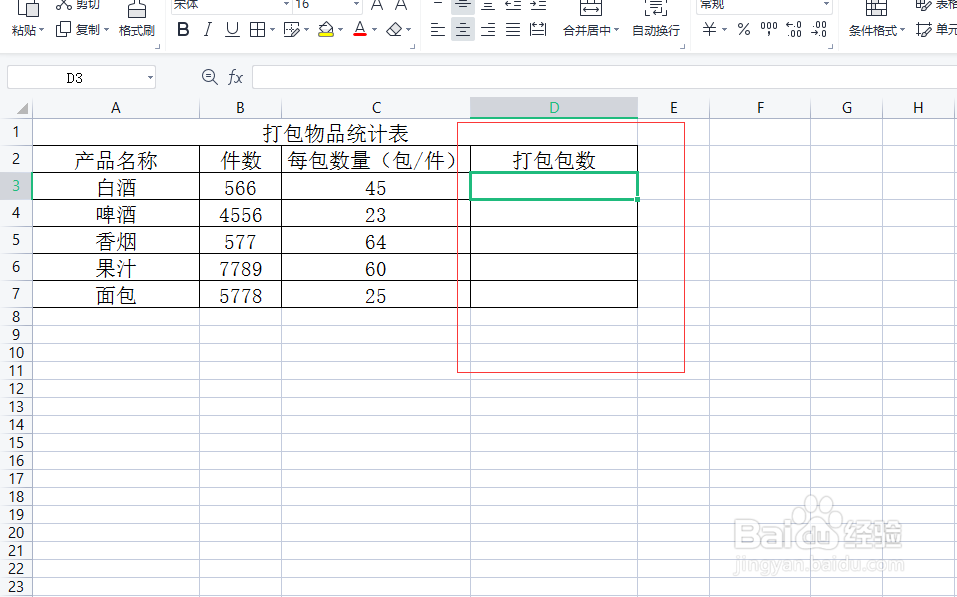Click the currency format (¥) icon
This screenshot has height=597, width=957.
(708, 30)
